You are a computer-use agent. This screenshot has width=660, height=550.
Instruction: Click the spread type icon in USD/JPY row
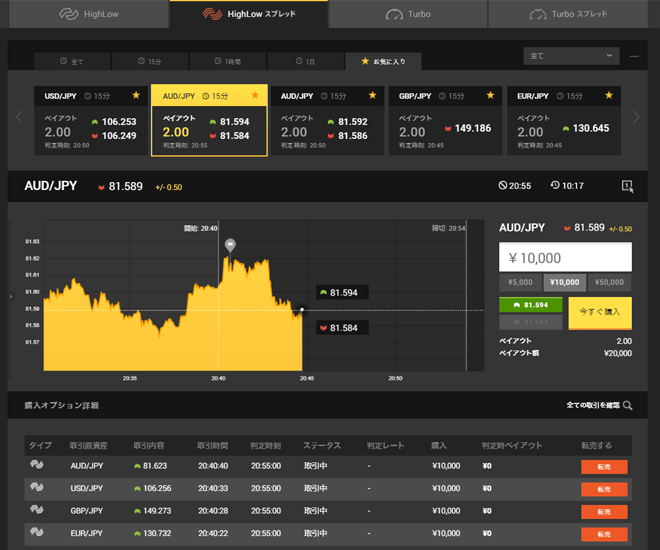click(x=37, y=487)
